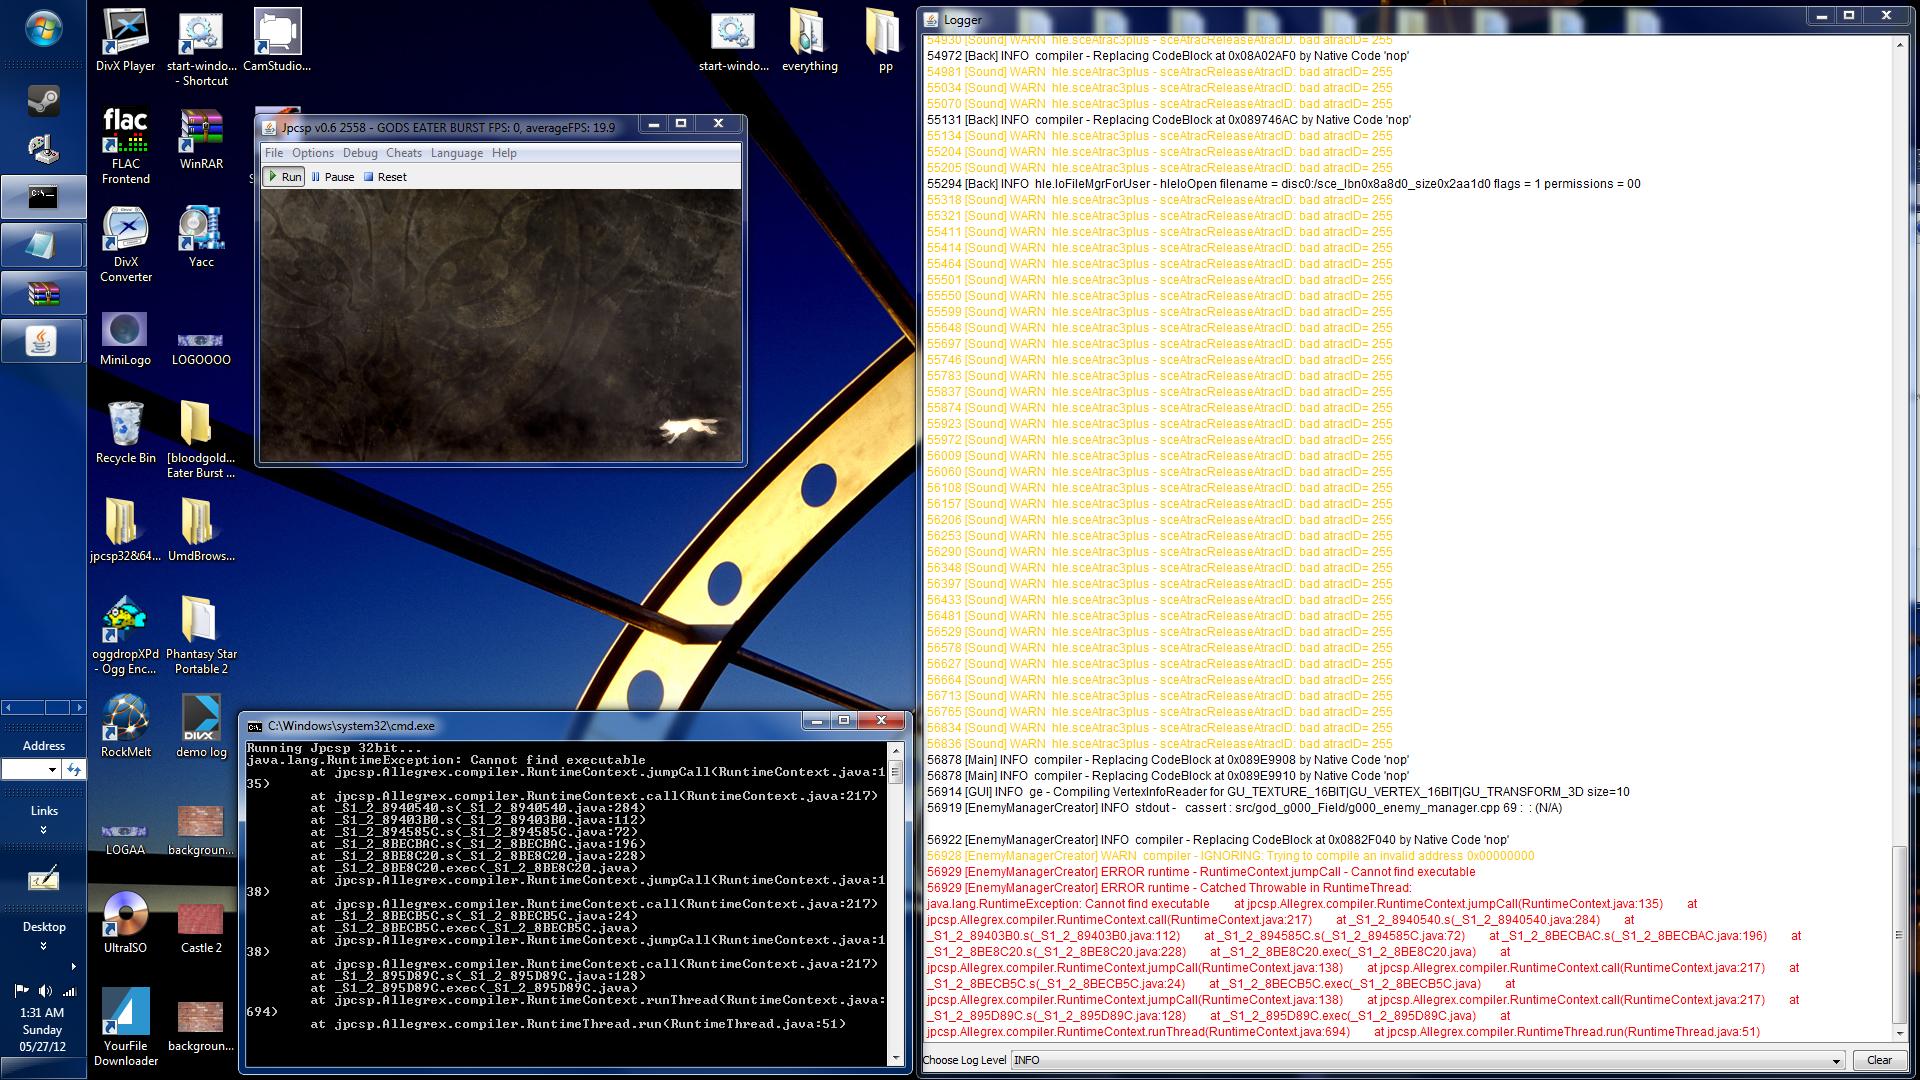Open the Debug menu in Jpcsp
This screenshot has height=1080, width=1920.
(x=360, y=153)
